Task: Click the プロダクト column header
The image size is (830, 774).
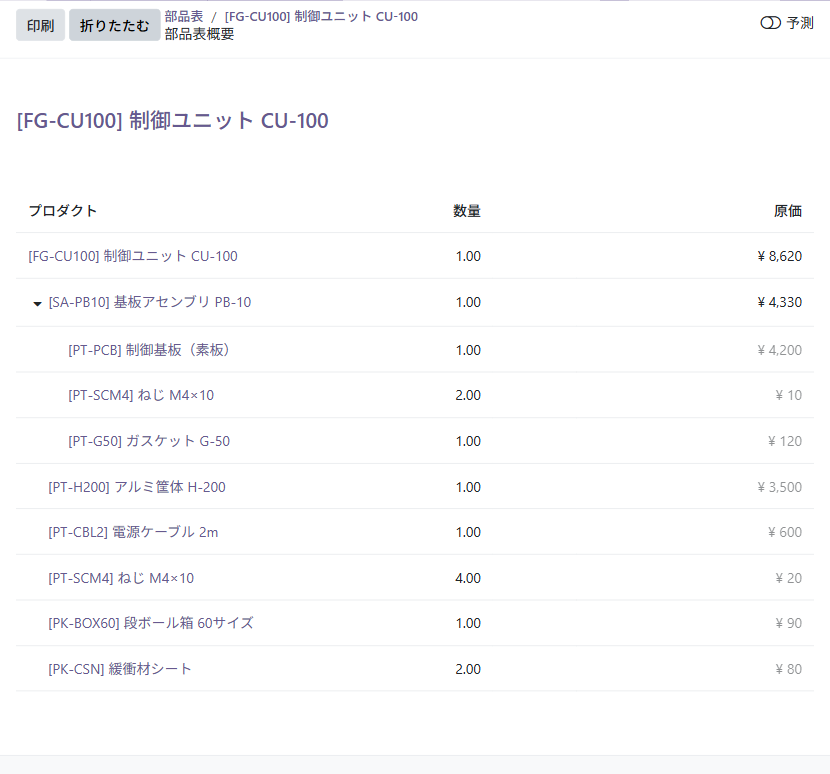Action: [x=62, y=211]
